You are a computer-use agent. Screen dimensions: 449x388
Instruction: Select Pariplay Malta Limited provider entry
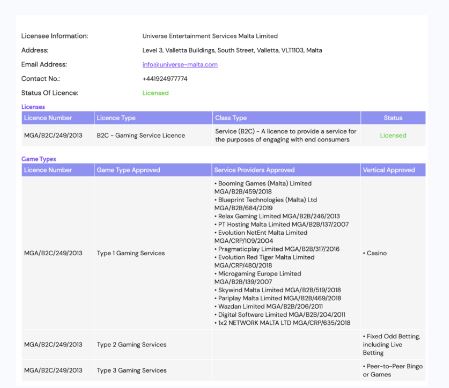tap(277, 298)
